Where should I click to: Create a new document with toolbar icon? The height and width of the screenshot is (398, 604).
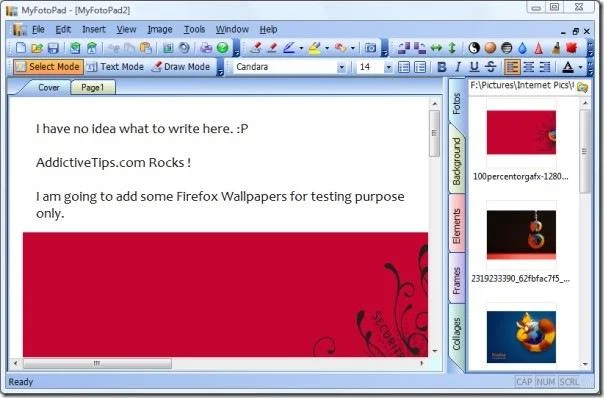coord(20,48)
